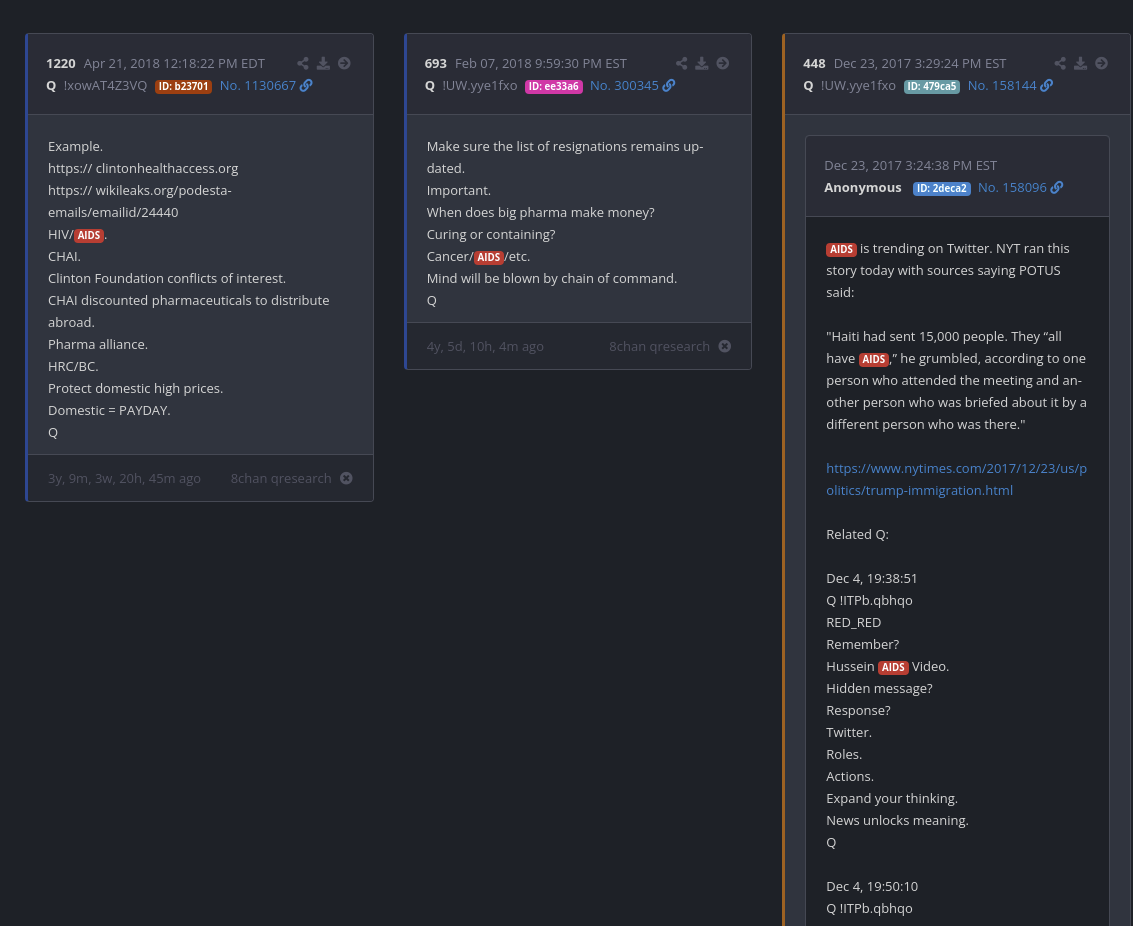Click the share icon on post 448

point(1060,64)
